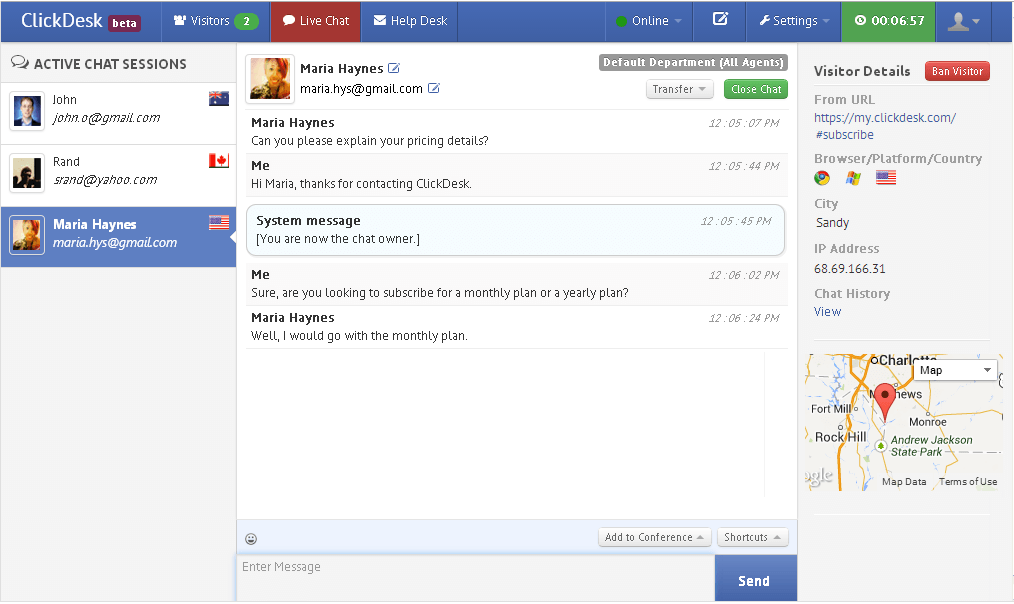
Task: Click the Chrome browser icon
Action: (x=822, y=178)
